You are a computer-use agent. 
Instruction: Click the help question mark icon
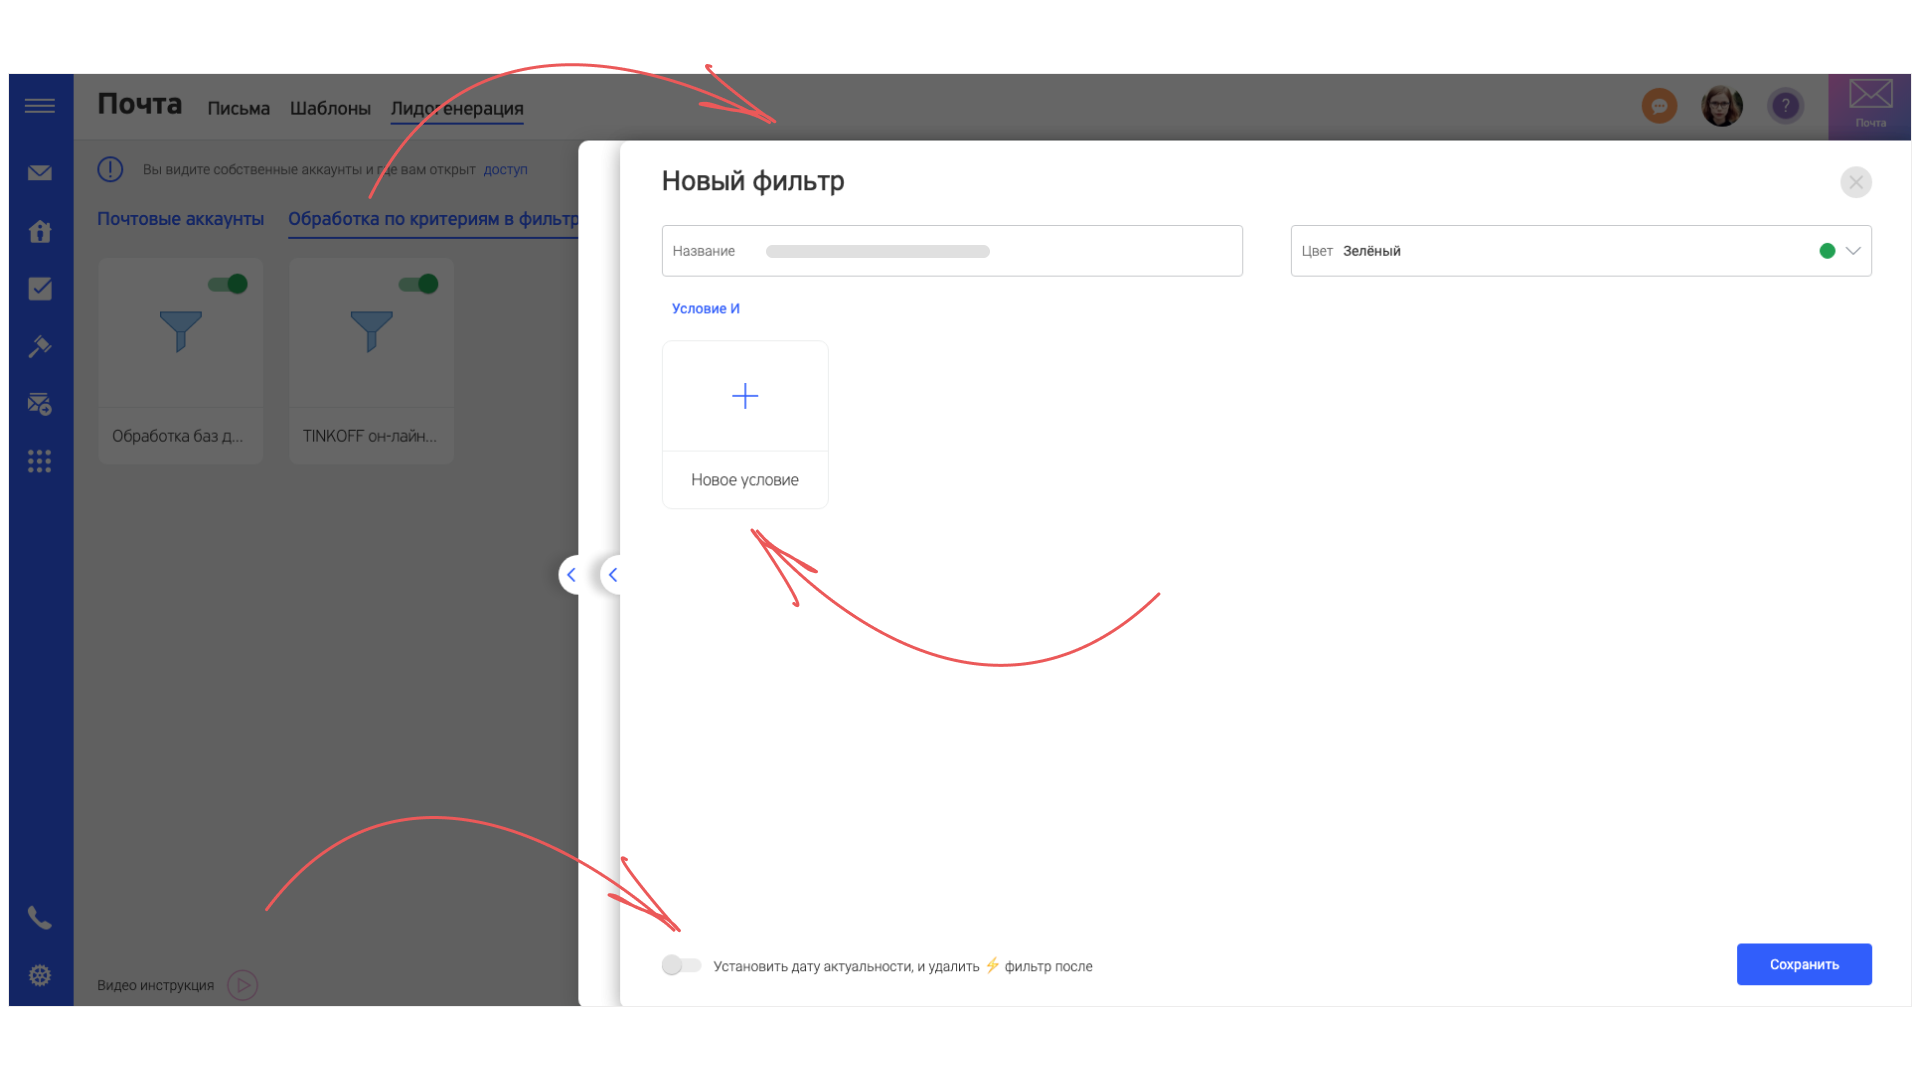click(x=1785, y=106)
